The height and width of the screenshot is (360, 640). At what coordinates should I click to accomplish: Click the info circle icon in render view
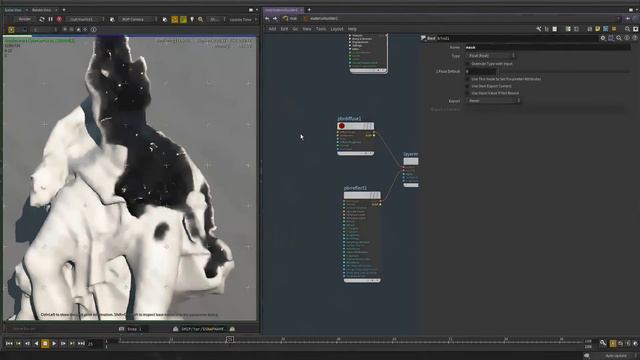pos(93,29)
